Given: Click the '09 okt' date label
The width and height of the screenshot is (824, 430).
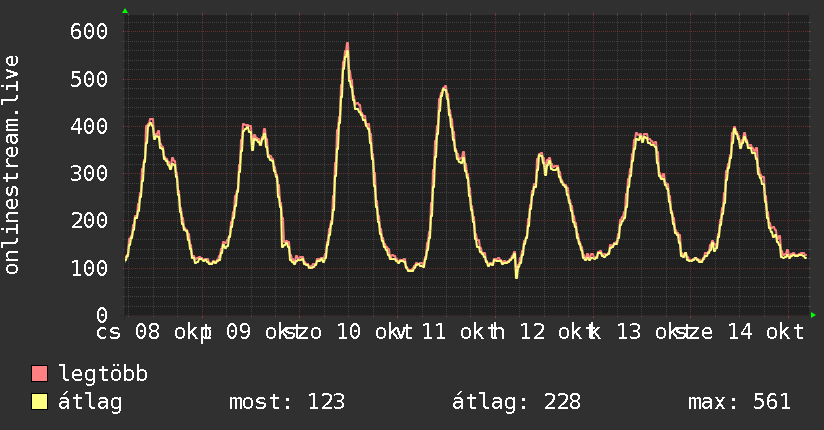Looking at the screenshot, I should tap(264, 332).
